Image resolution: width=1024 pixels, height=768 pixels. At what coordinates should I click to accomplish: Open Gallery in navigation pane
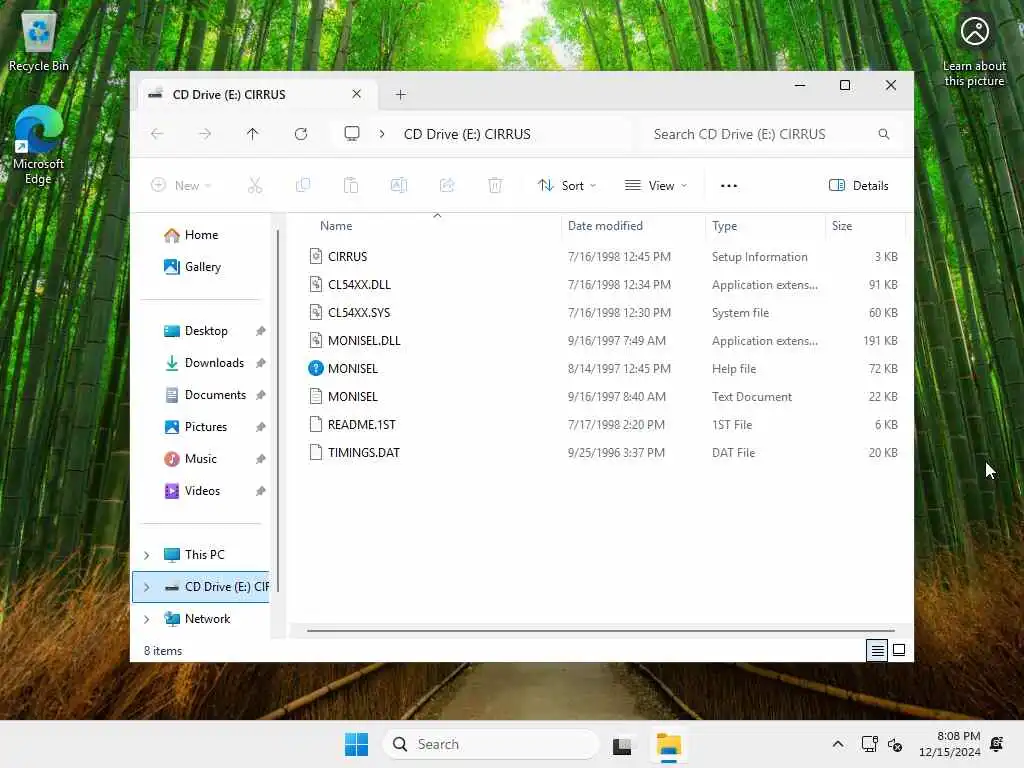pyautogui.click(x=202, y=266)
